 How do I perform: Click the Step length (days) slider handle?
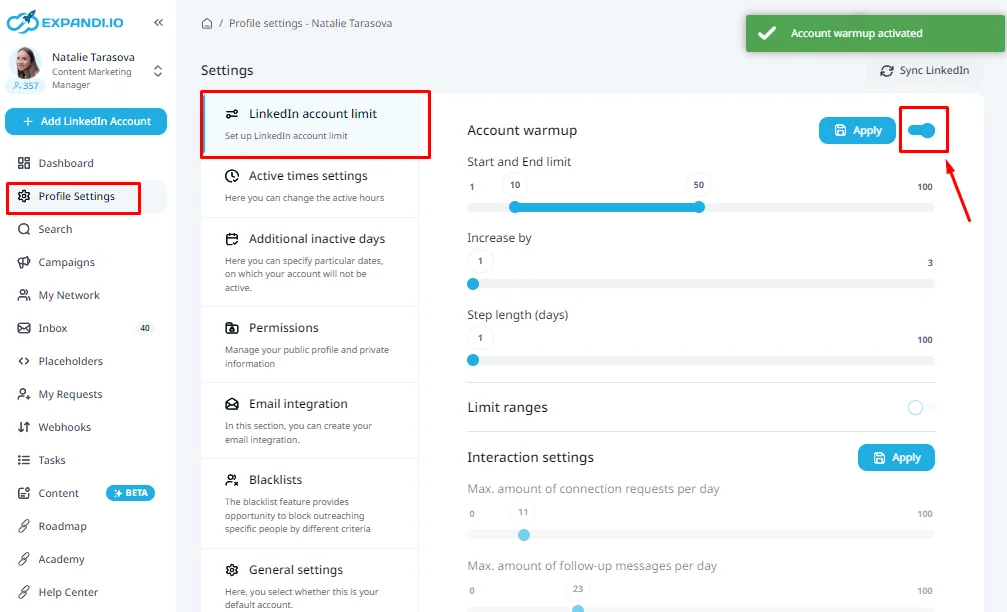(x=473, y=360)
